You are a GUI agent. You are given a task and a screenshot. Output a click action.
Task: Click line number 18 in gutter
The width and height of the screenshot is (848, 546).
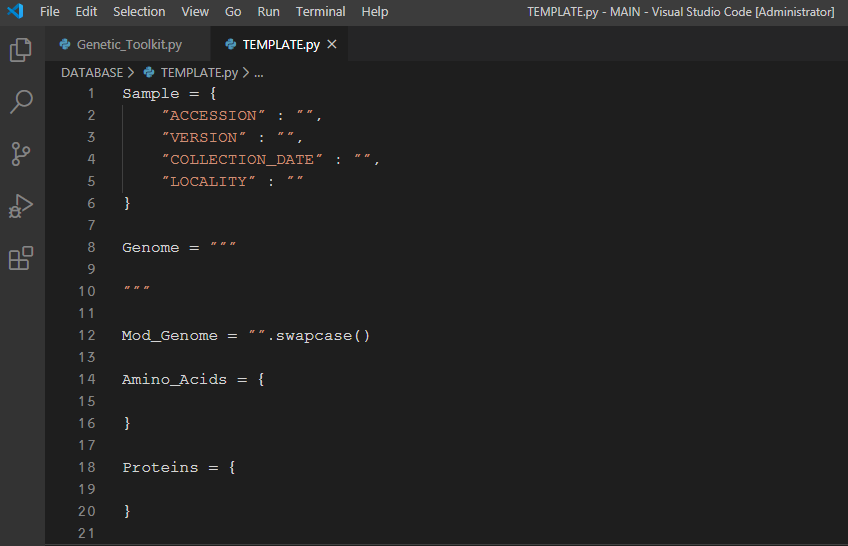[x=87, y=468]
